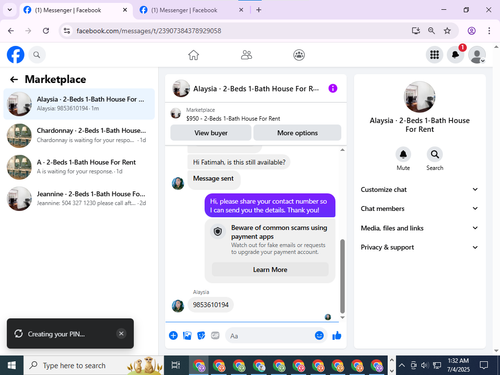View site information icon in address bar

coord(67,31)
